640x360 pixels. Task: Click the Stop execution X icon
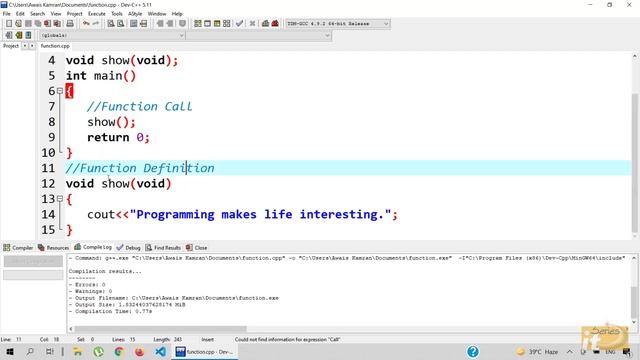pos(252,24)
